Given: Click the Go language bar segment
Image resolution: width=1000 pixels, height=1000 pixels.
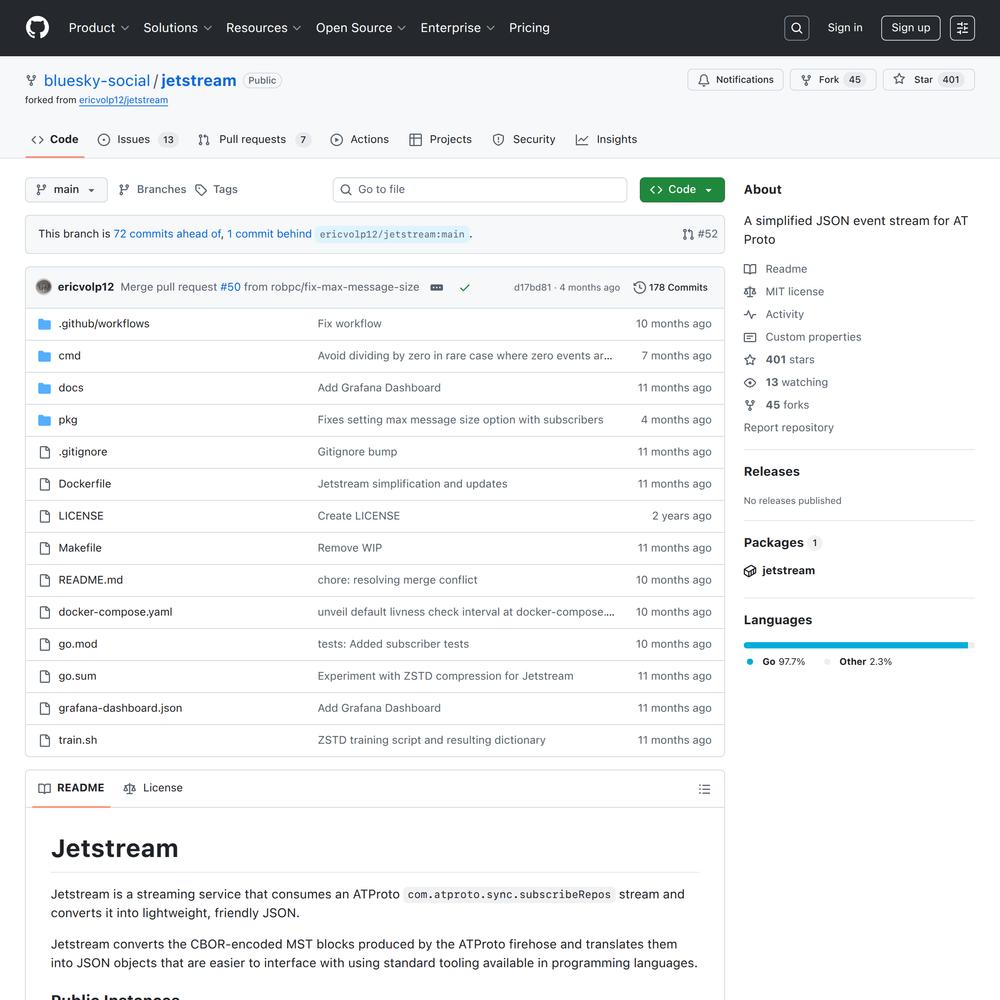Looking at the screenshot, I should (x=855, y=645).
